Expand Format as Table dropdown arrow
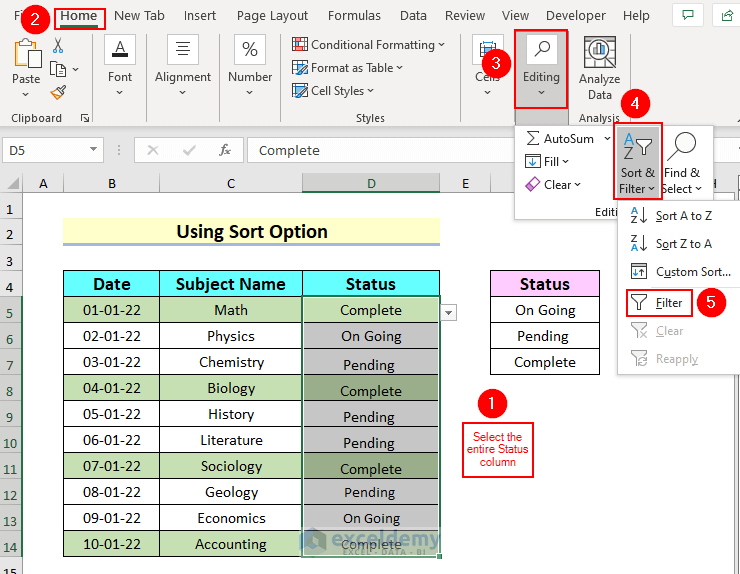 pyautogui.click(x=400, y=68)
